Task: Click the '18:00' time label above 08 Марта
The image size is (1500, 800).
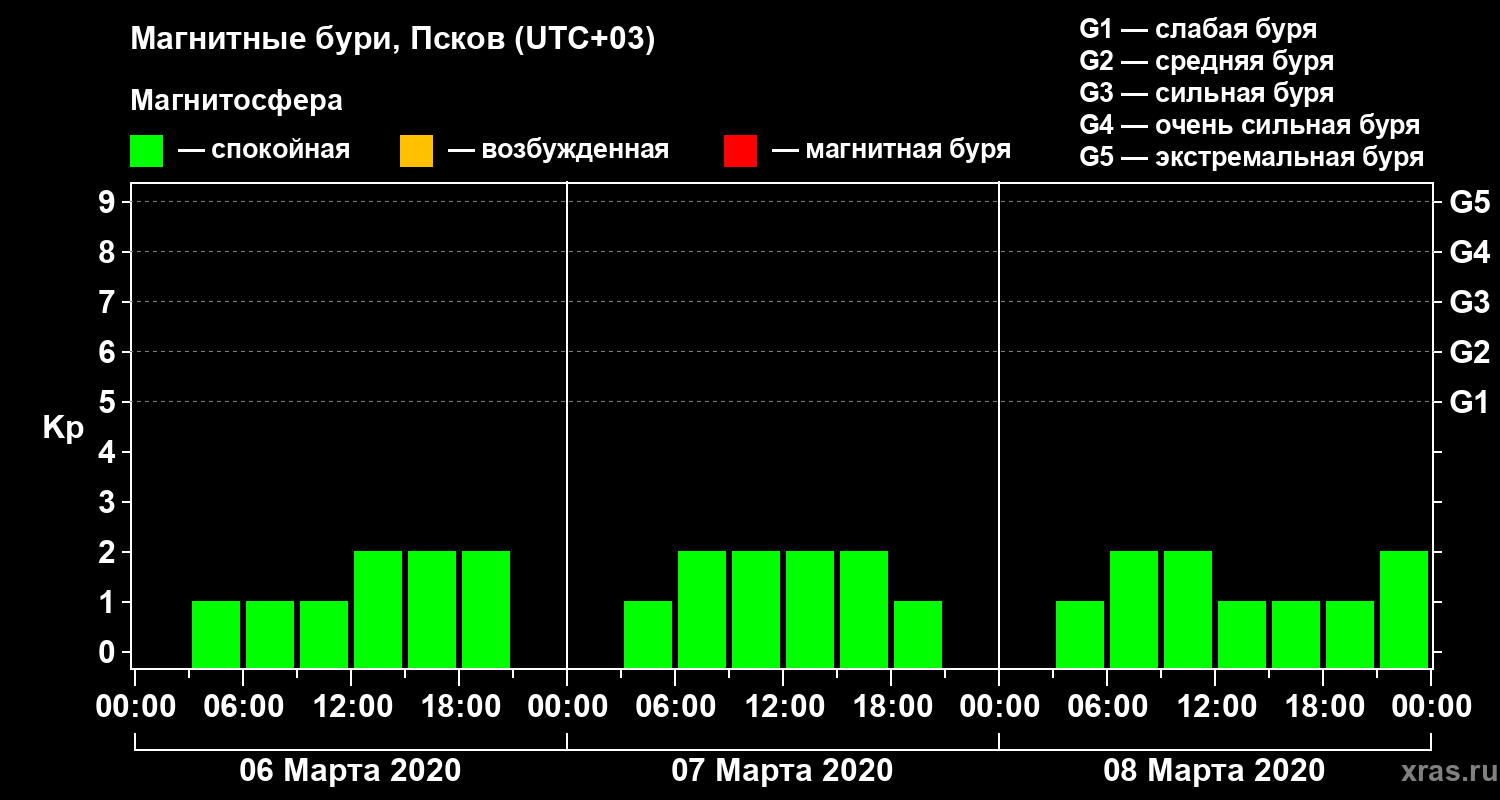Action: 1323,707
